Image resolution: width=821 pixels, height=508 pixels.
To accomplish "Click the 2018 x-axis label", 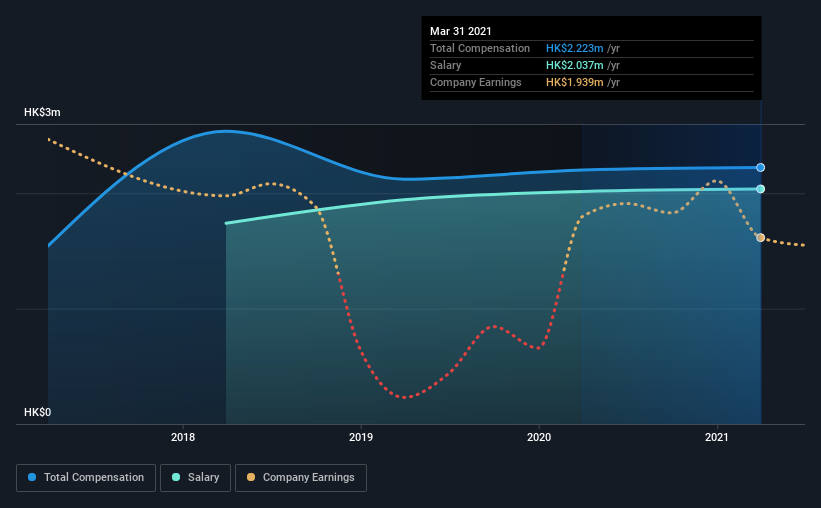I will (x=183, y=437).
